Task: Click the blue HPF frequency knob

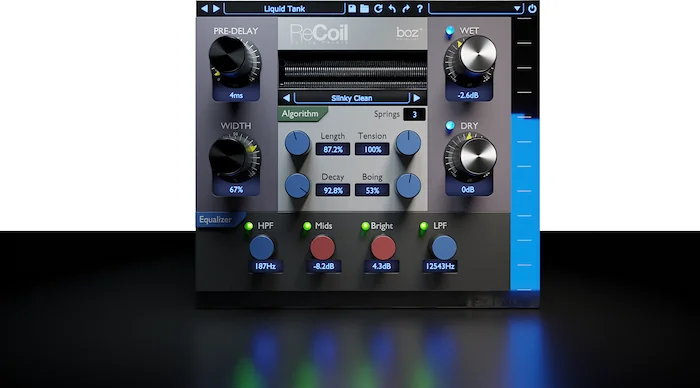Action: coord(262,248)
